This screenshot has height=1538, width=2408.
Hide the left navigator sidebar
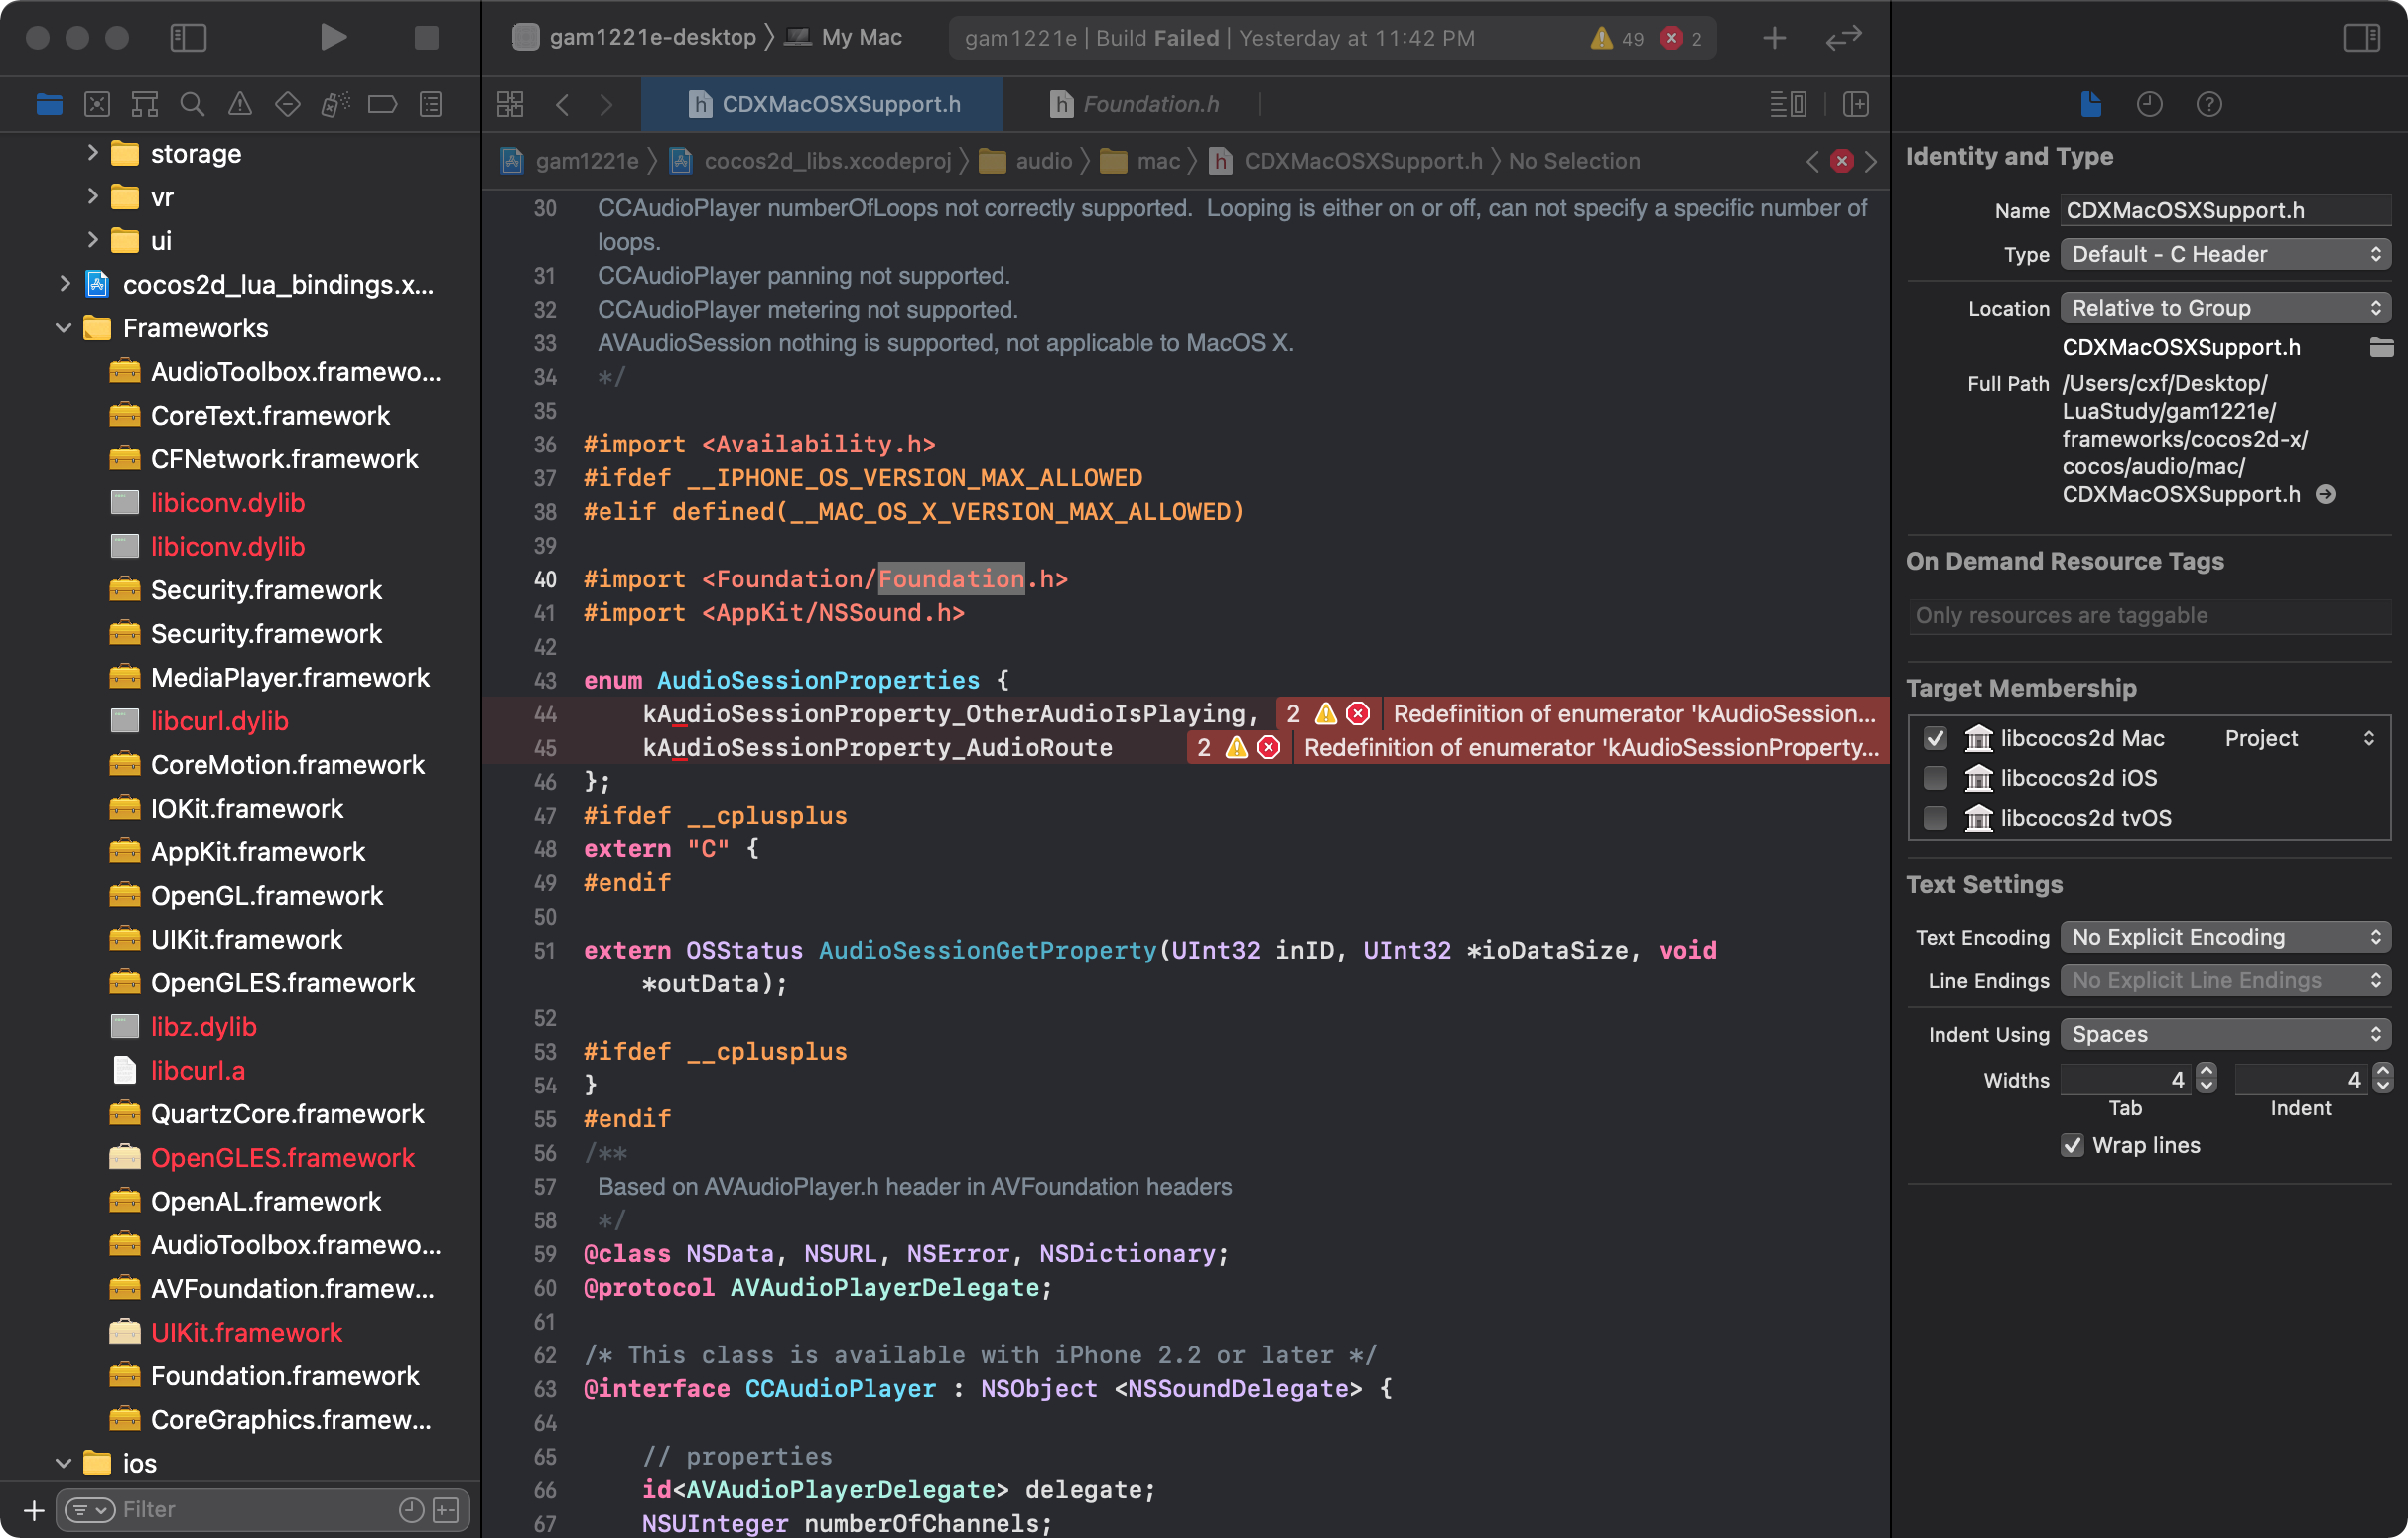[188, 38]
